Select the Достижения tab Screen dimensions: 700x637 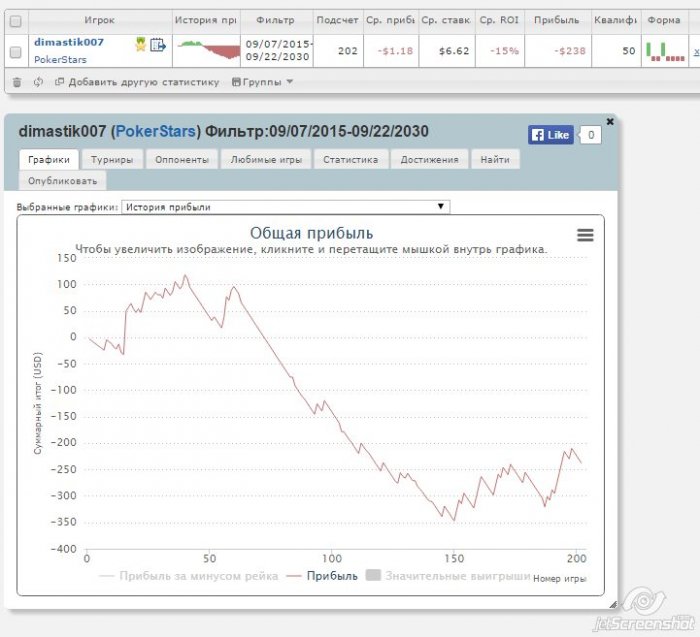pos(429,160)
